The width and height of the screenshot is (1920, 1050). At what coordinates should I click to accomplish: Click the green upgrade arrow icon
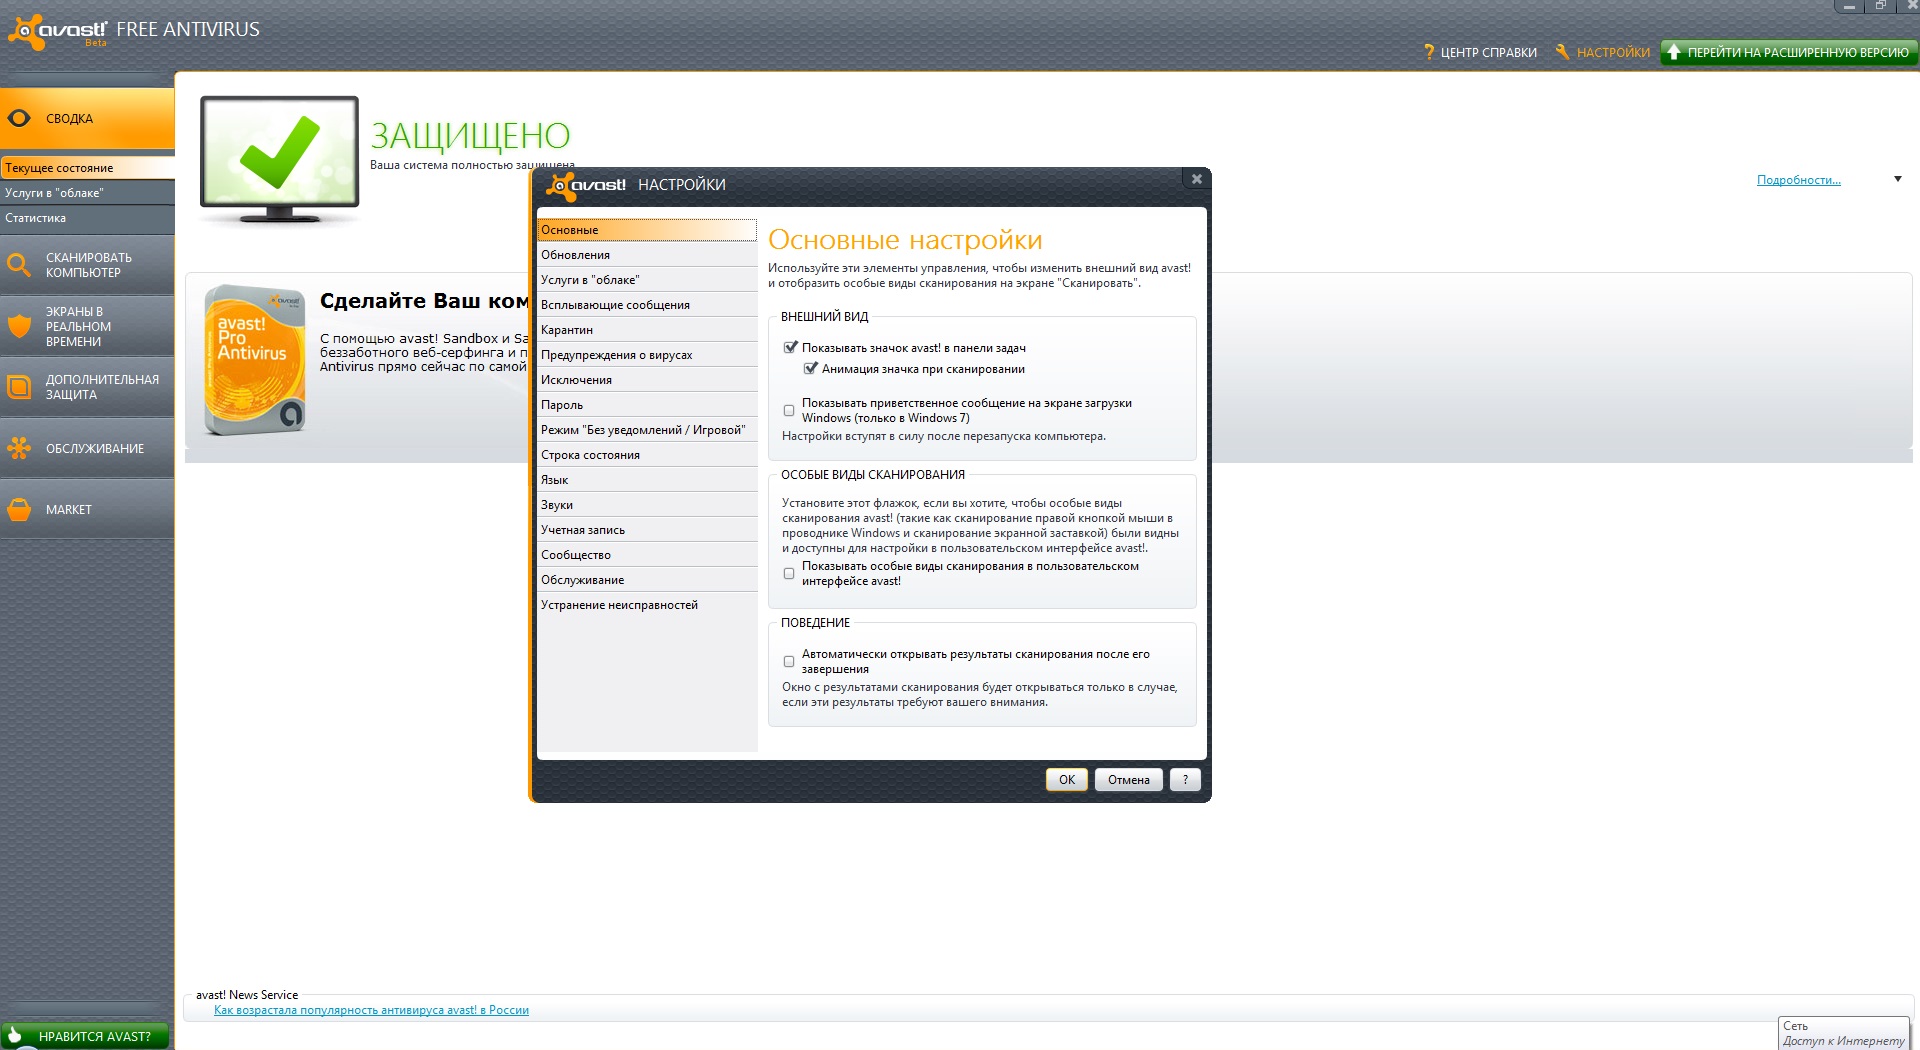(x=1674, y=52)
